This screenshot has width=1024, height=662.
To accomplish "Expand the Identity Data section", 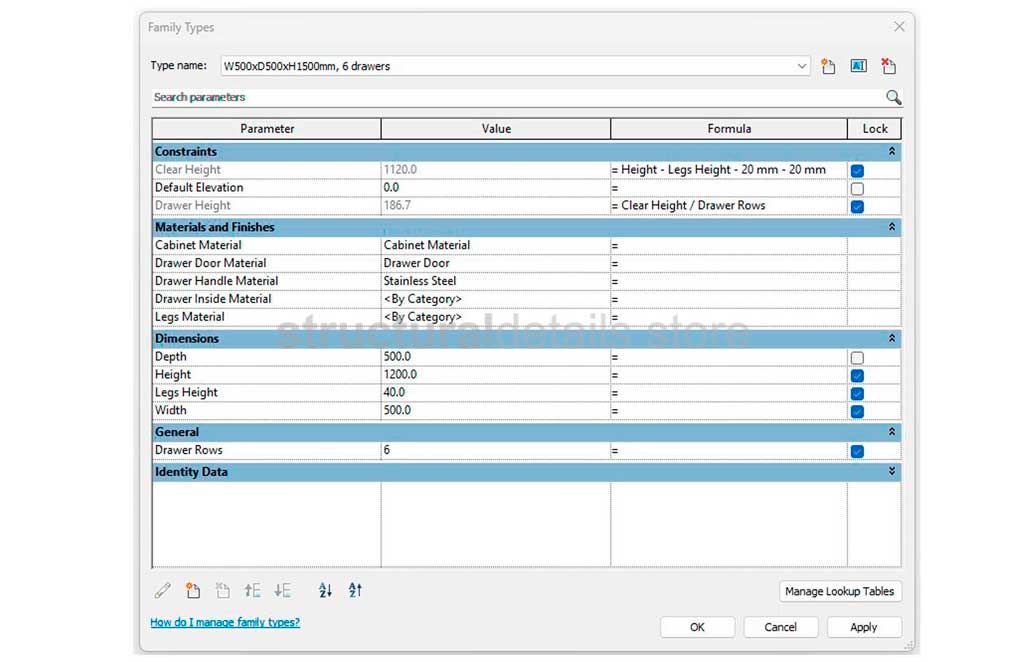I will (x=891, y=472).
